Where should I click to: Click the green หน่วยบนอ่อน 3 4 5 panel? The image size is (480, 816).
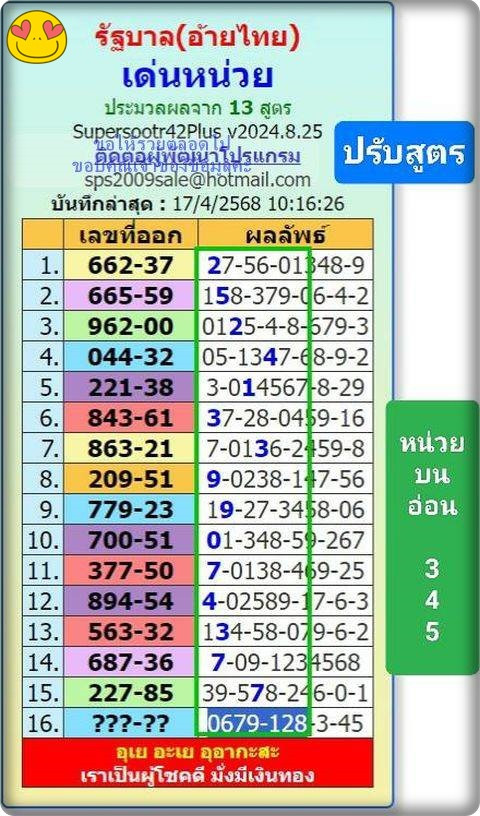[x=432, y=537]
